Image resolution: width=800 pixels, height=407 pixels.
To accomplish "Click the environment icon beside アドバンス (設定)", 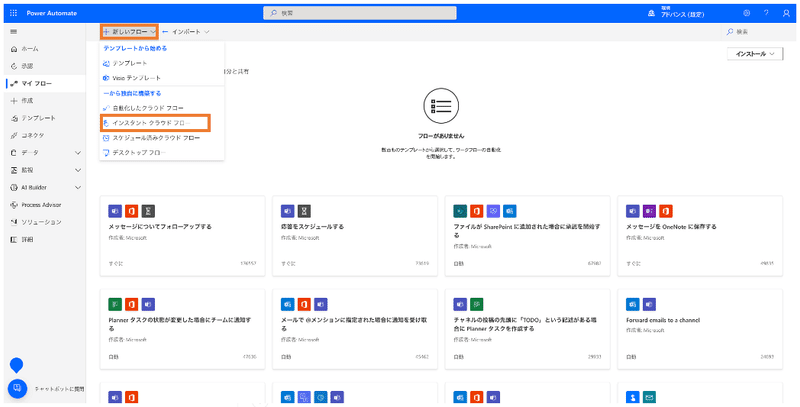I will (x=652, y=13).
